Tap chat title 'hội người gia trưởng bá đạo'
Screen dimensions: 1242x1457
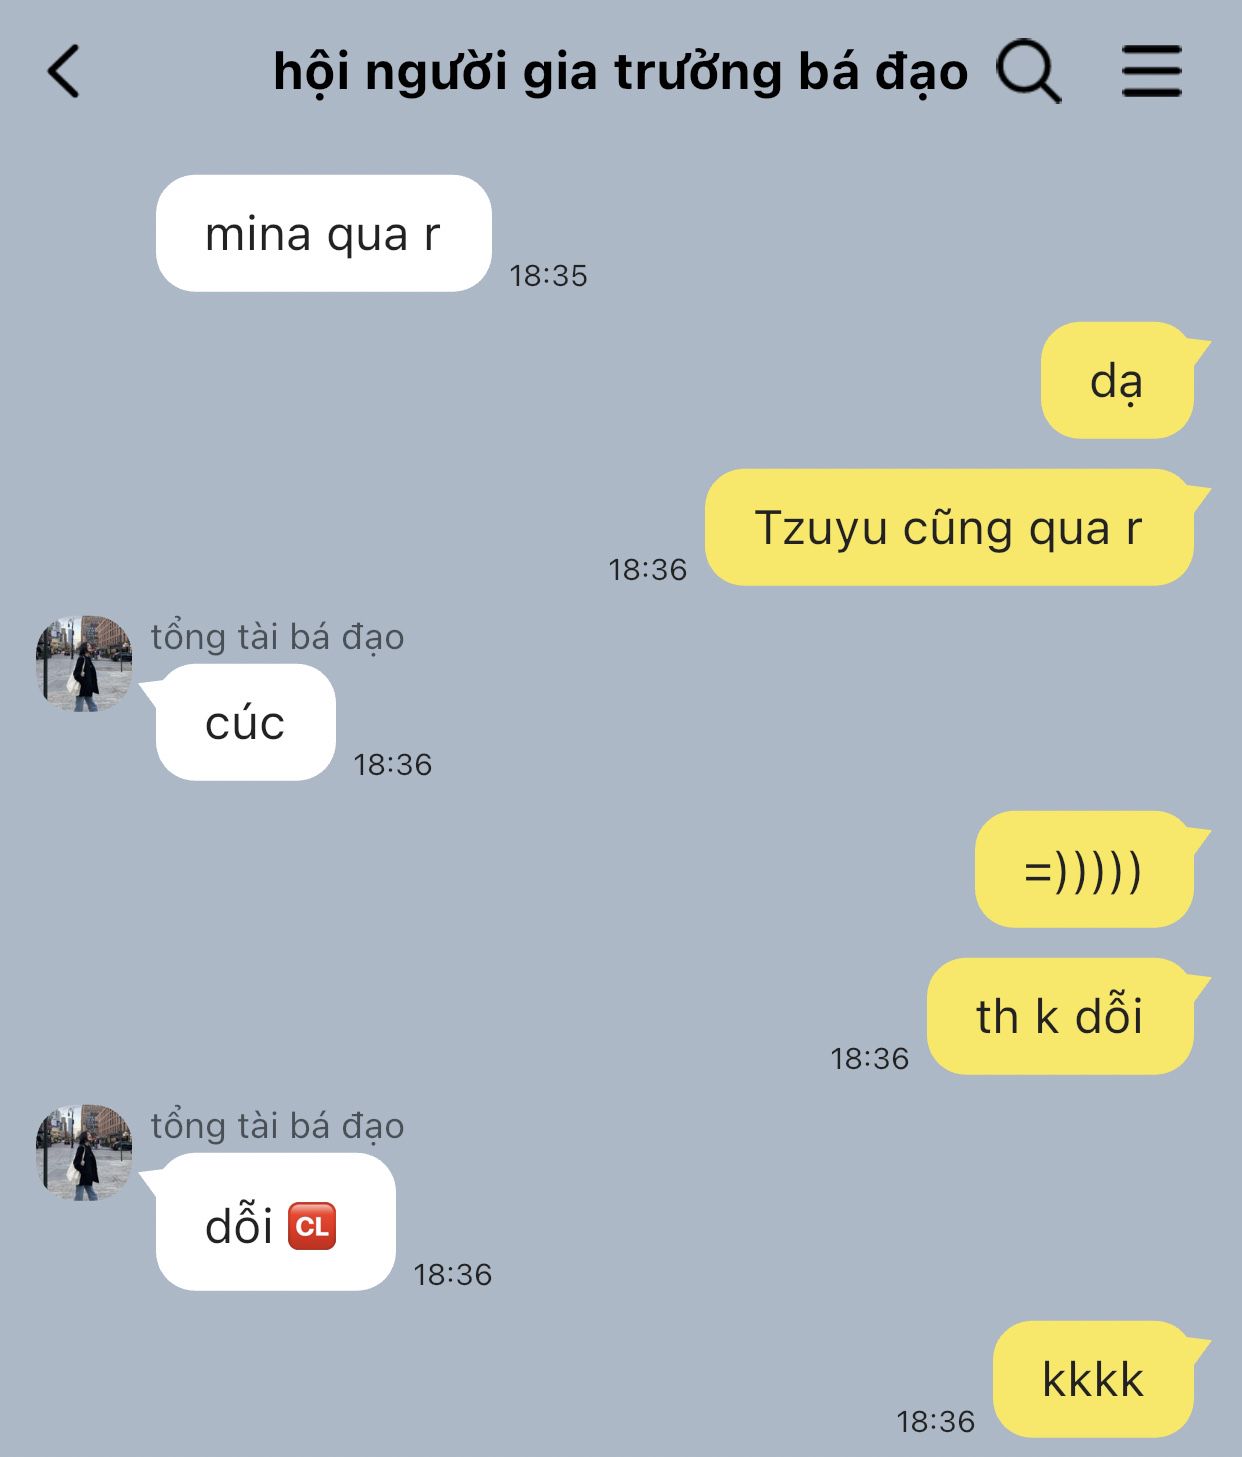point(621,73)
